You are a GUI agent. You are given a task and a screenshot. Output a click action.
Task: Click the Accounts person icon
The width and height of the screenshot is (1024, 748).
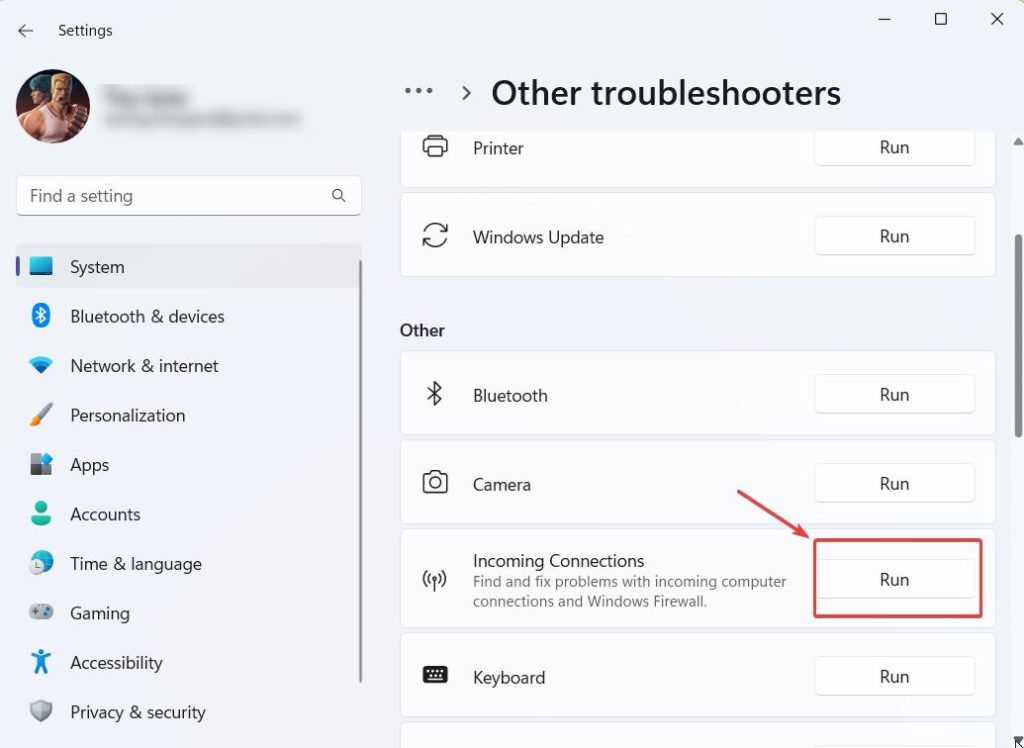[41, 513]
